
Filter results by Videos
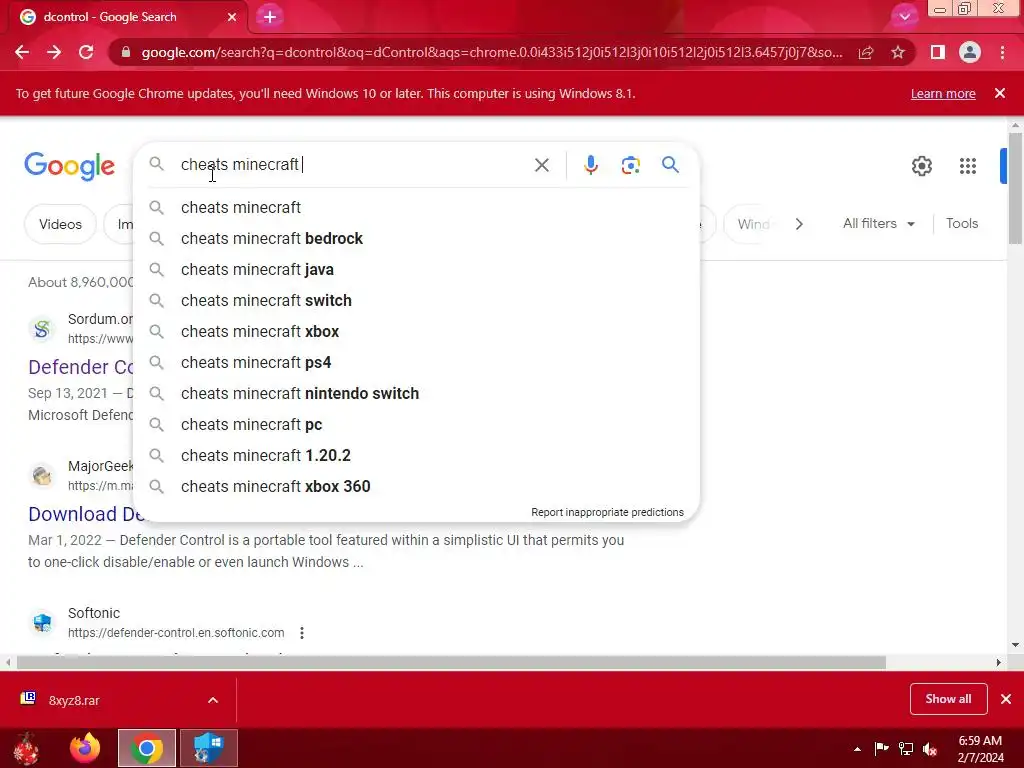click(x=60, y=224)
